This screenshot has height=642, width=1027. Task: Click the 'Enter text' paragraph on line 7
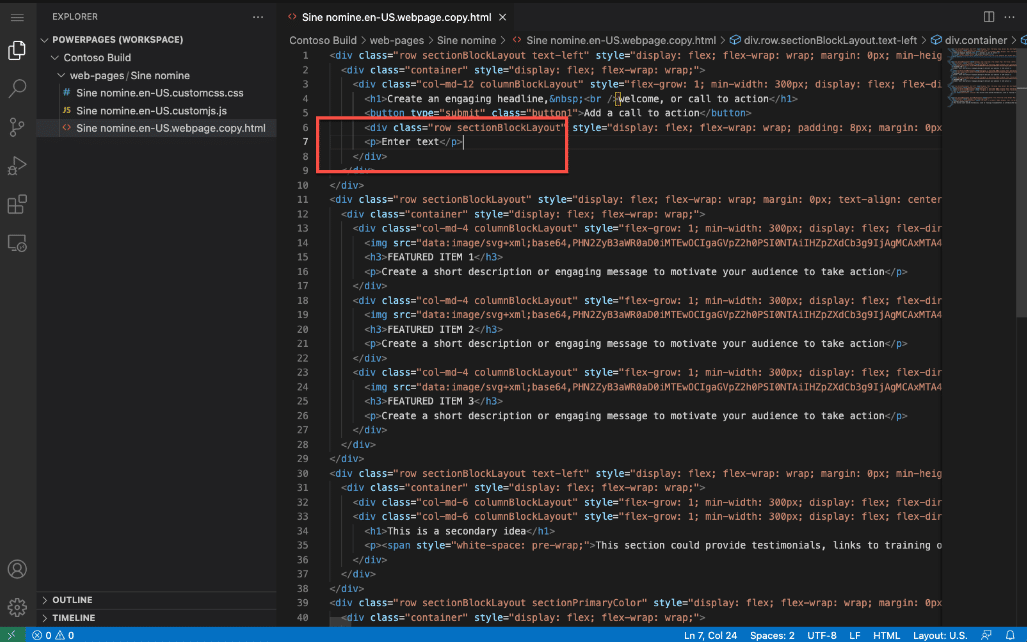[410, 142]
